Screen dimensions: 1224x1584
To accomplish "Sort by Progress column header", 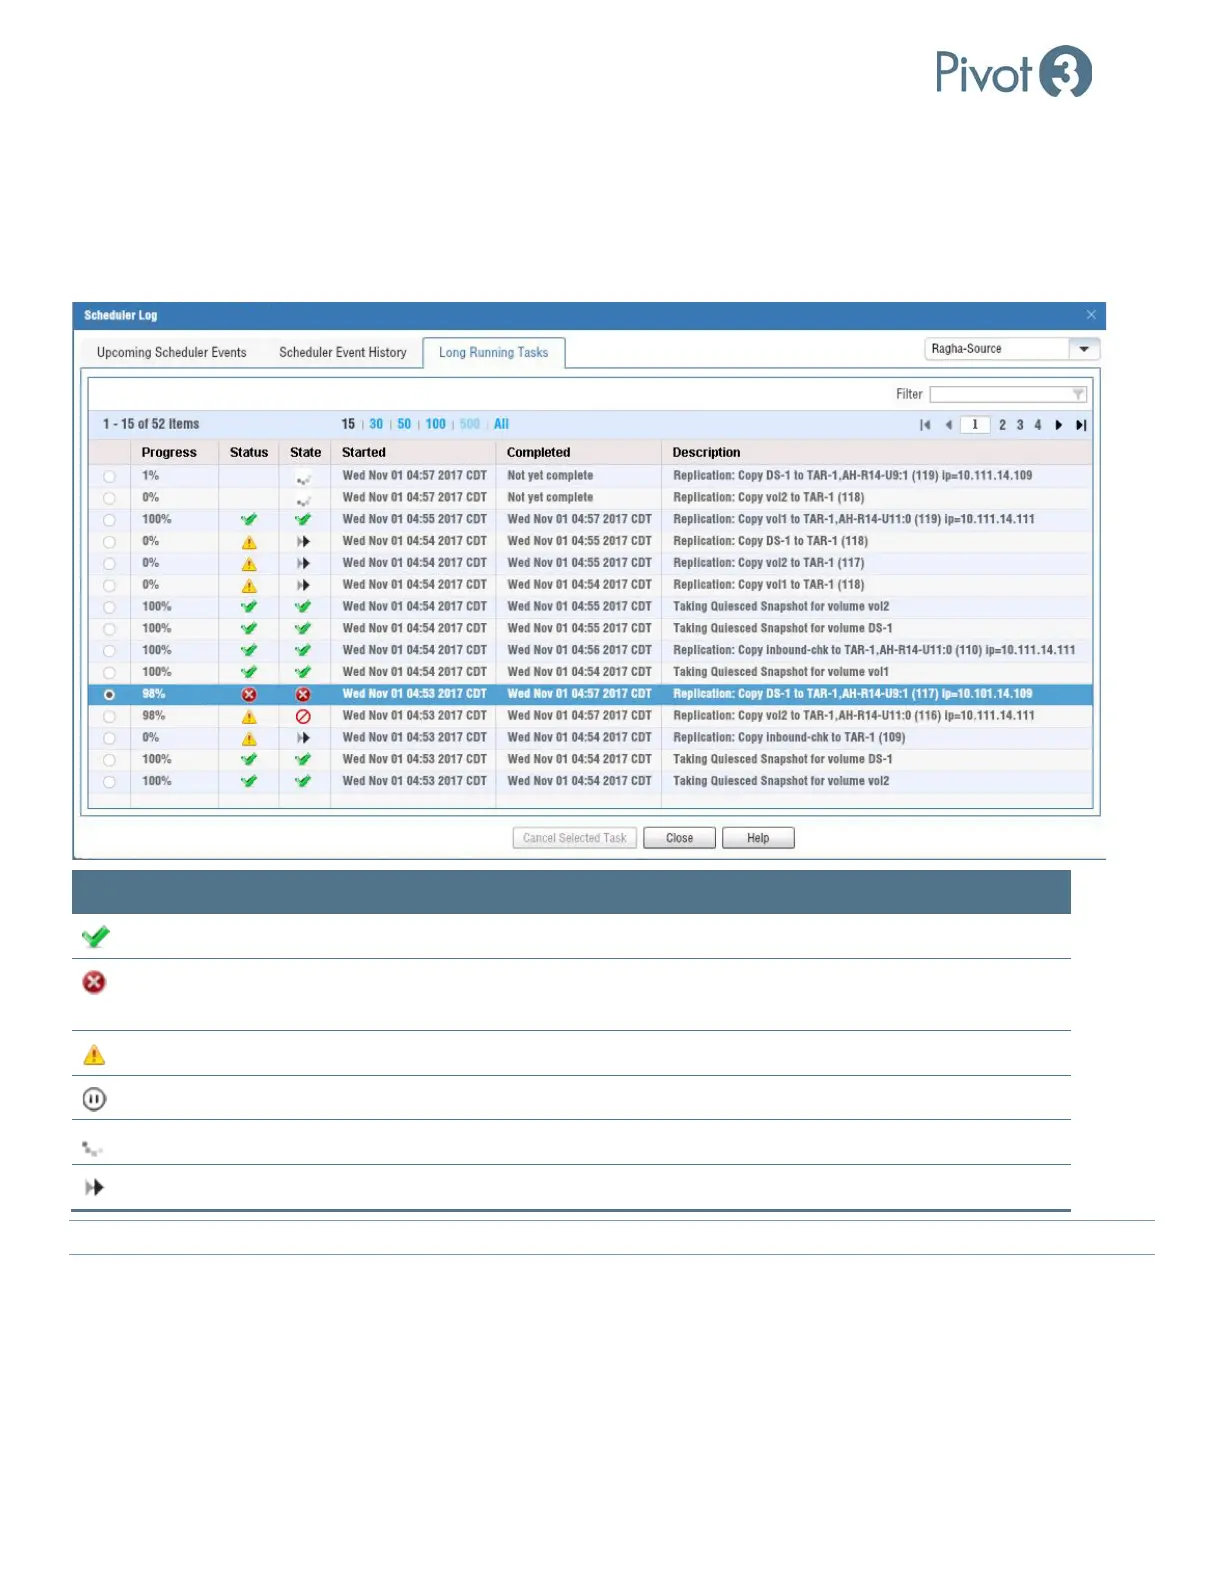I will click(169, 452).
